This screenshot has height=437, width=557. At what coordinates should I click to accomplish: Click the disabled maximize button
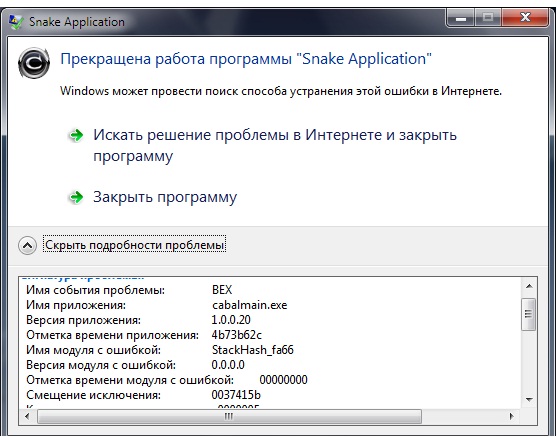click(x=488, y=17)
